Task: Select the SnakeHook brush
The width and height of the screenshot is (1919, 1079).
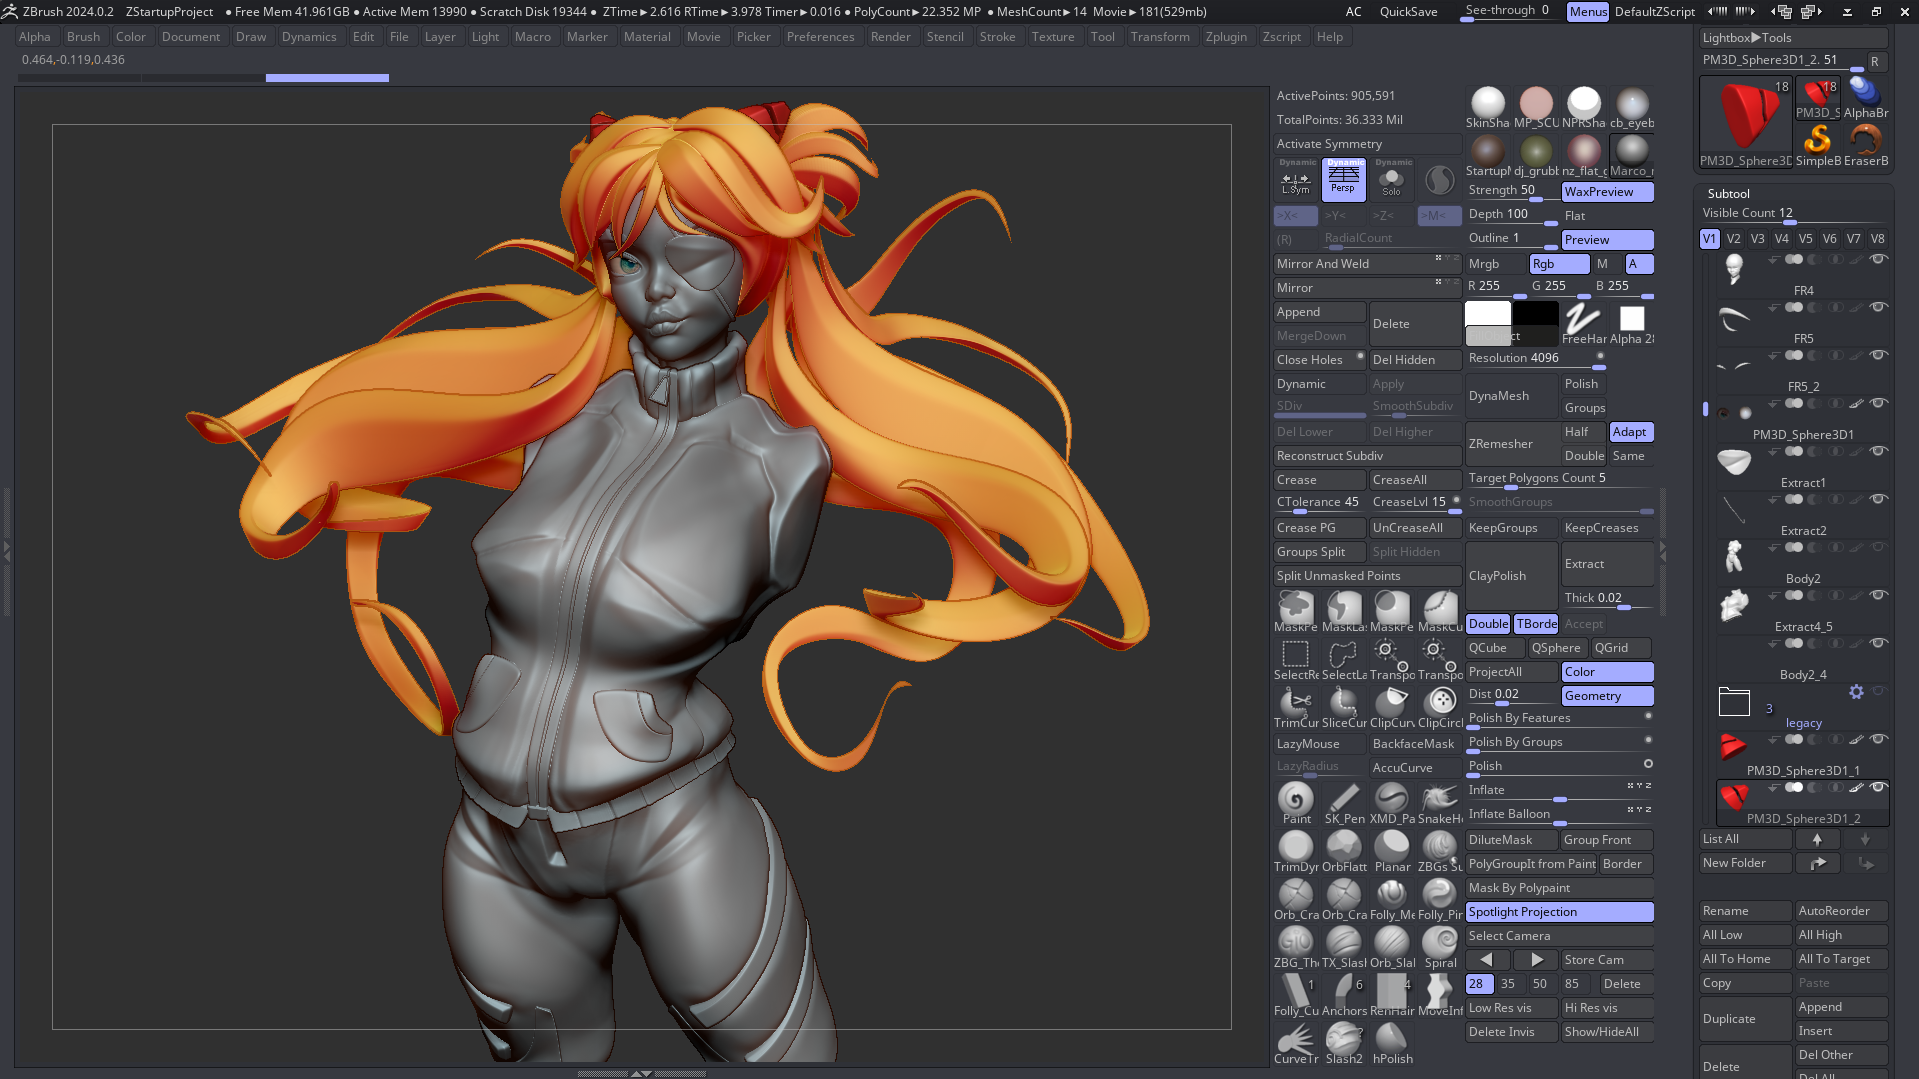Action: coord(1439,798)
